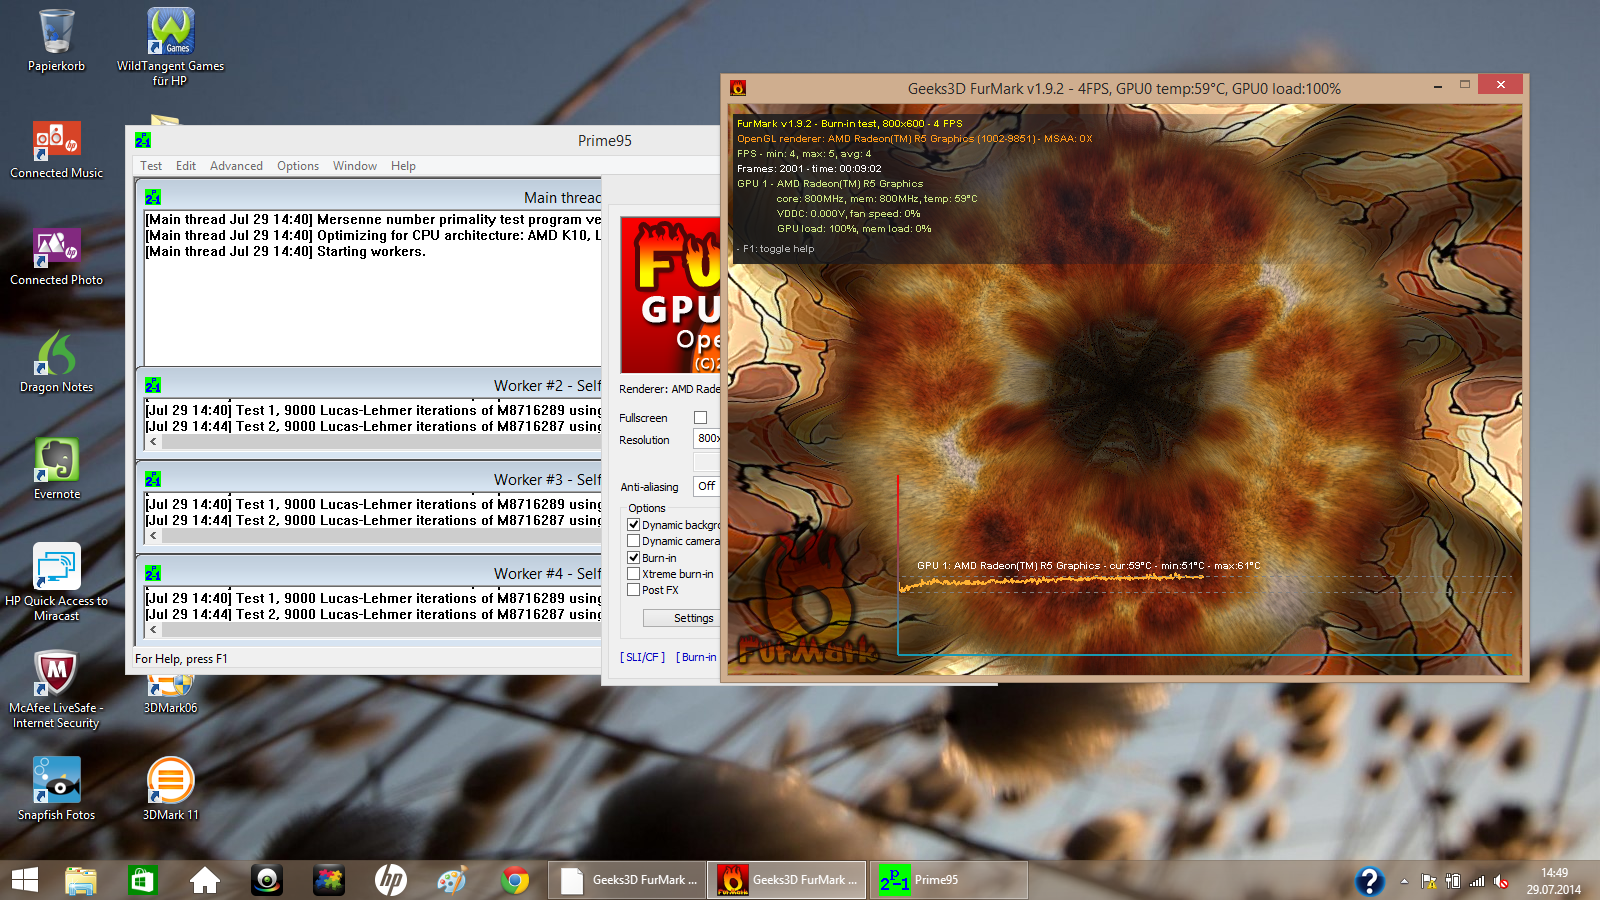Click the blue help question mark icon
Viewport: 1600px width, 900px height.
1369,881
